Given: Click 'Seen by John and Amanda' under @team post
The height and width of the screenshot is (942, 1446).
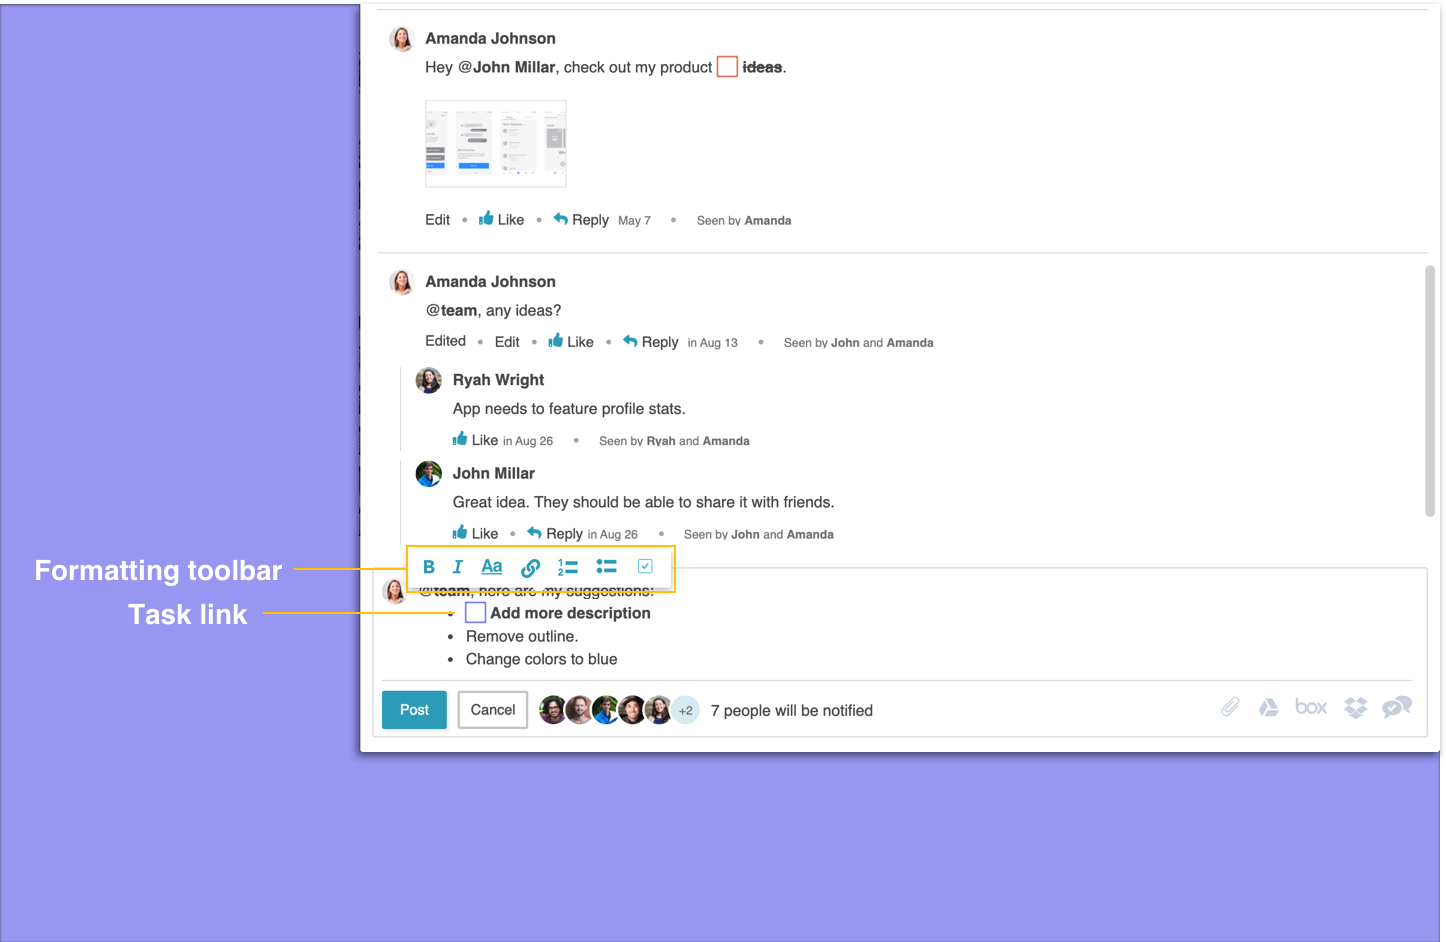Looking at the screenshot, I should [858, 342].
